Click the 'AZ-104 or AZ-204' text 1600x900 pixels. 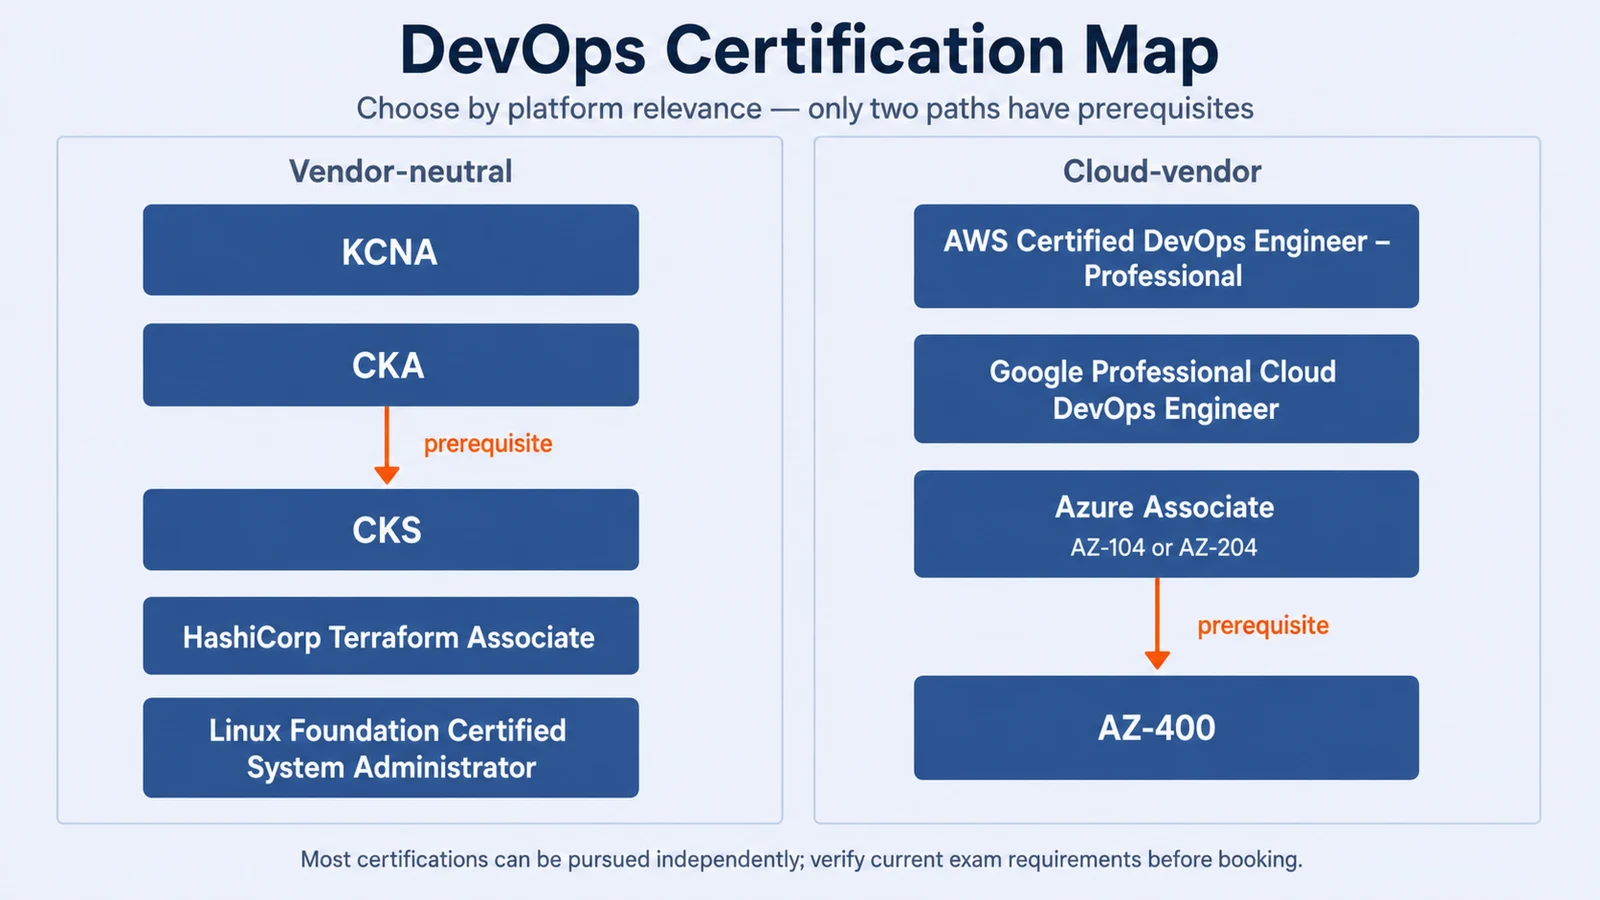click(1164, 548)
